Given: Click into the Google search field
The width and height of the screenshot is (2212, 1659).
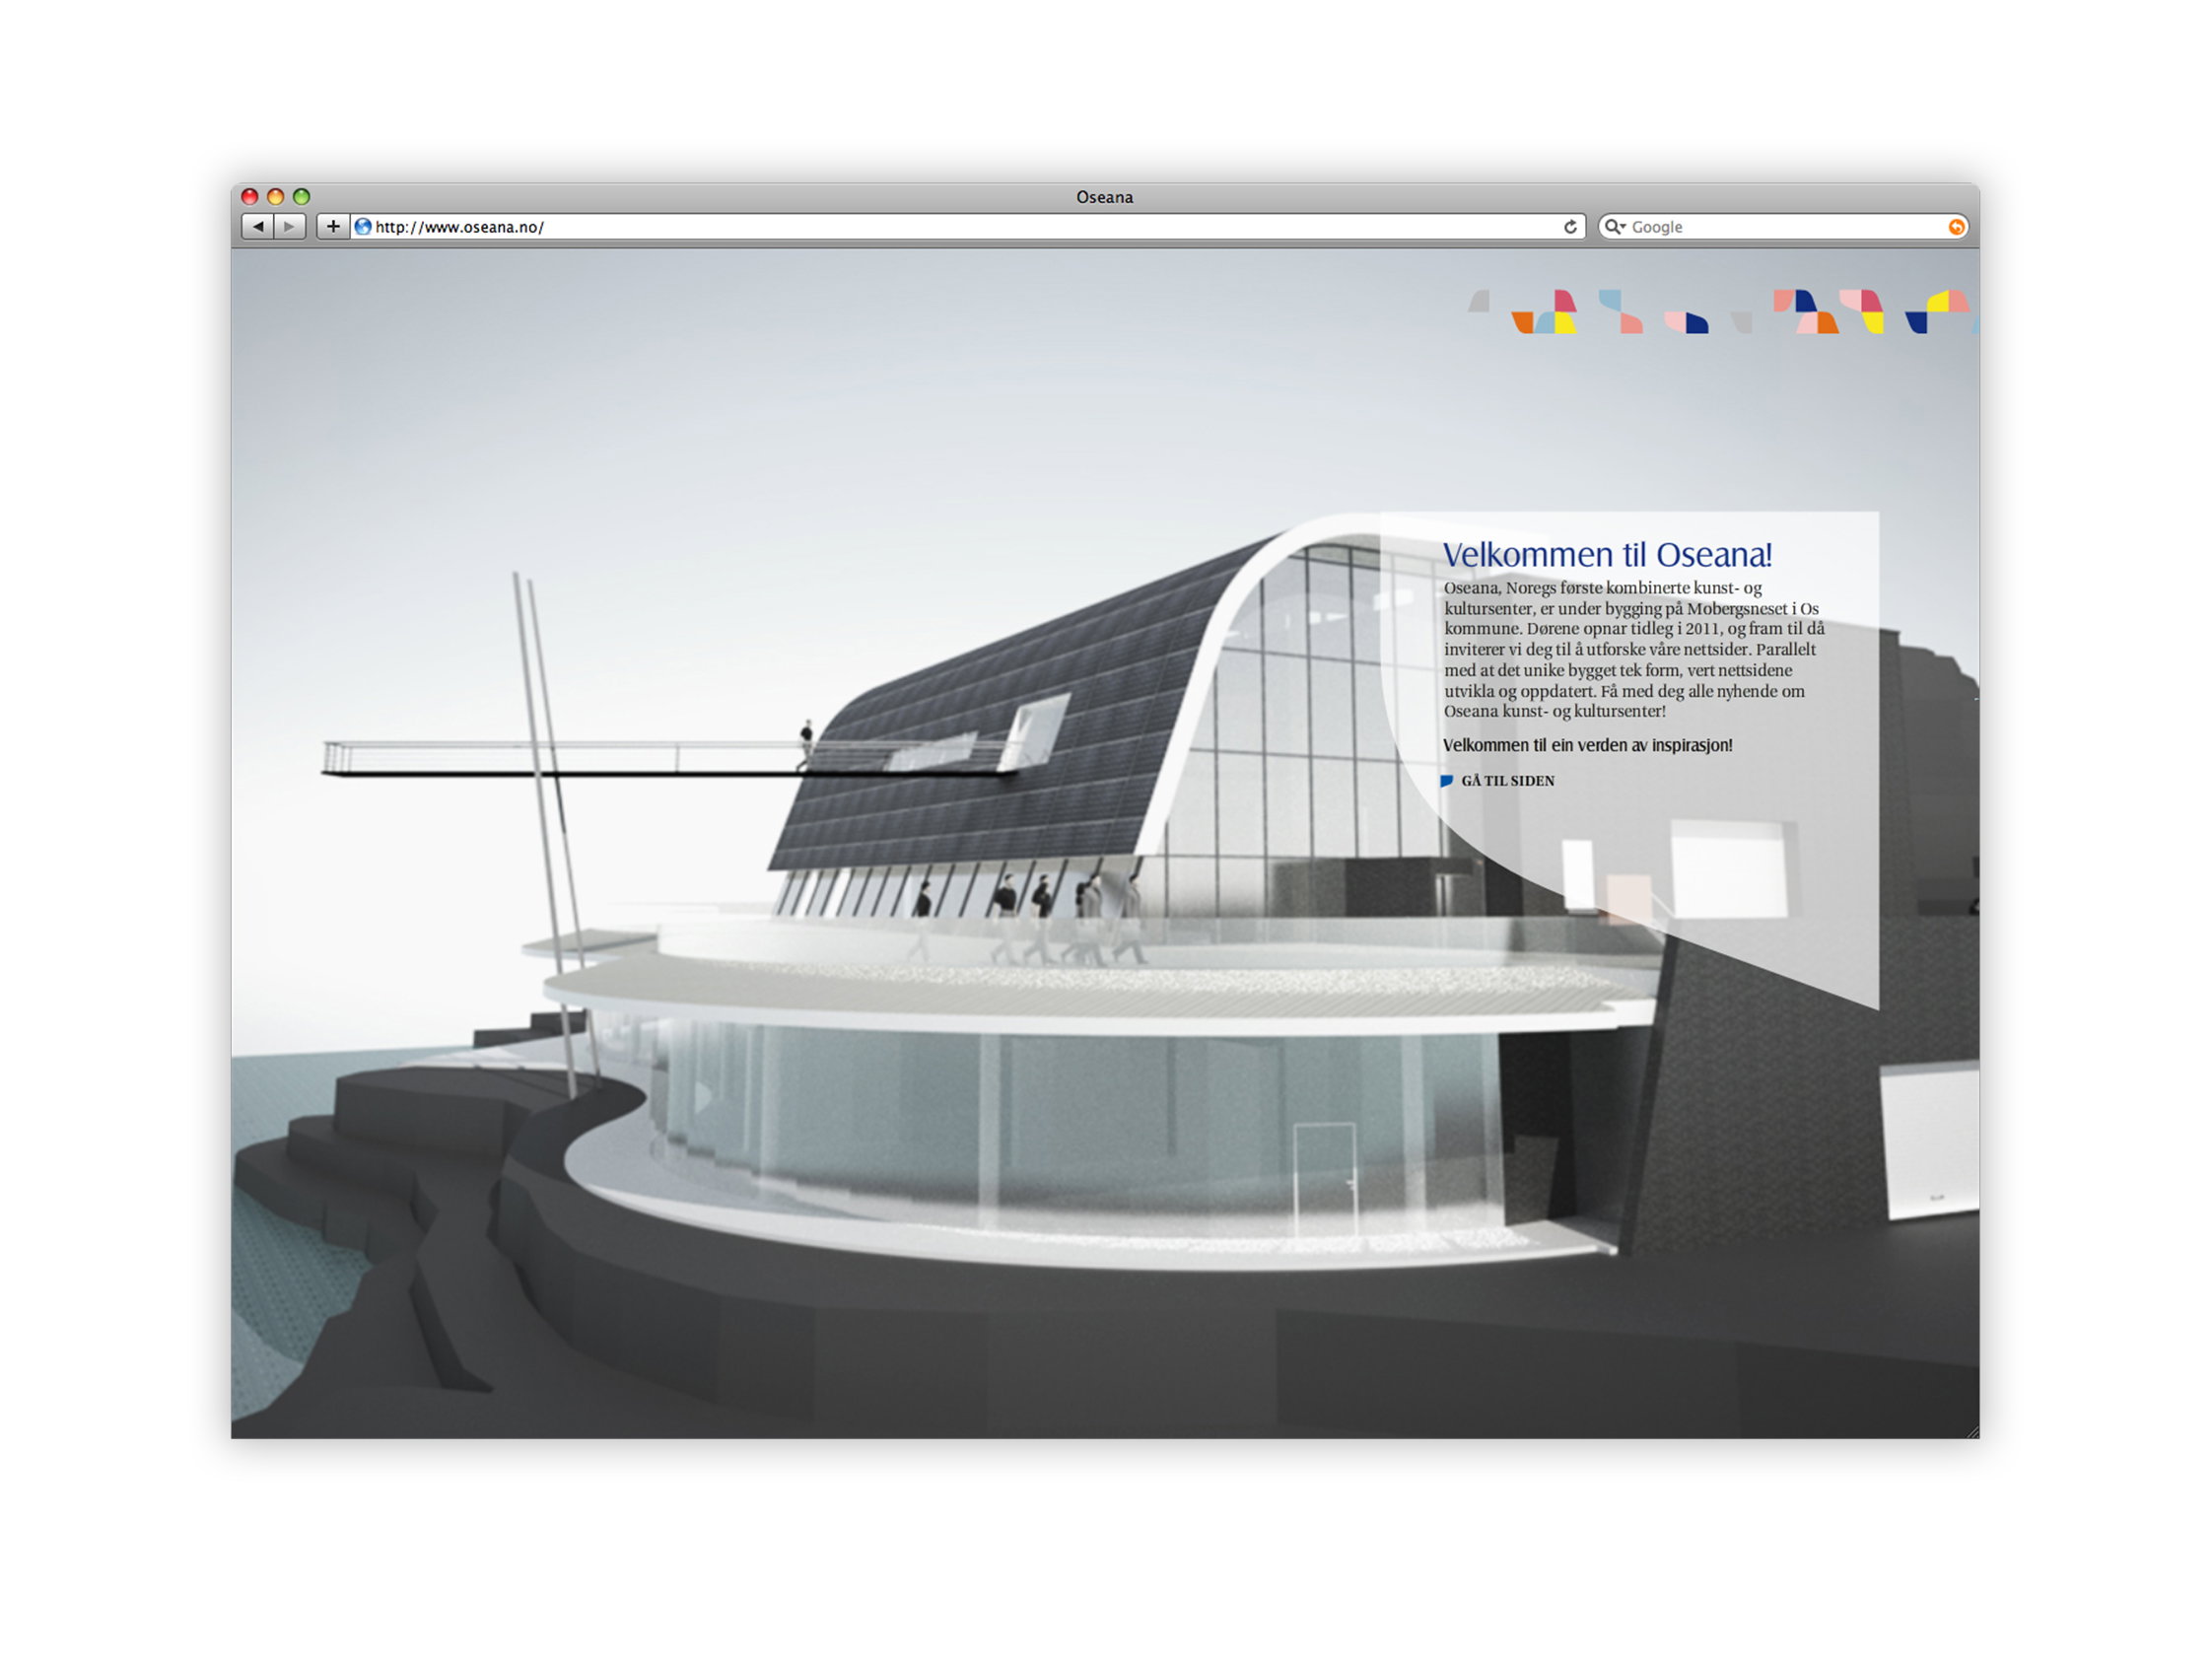Looking at the screenshot, I should pyautogui.click(x=1785, y=227).
